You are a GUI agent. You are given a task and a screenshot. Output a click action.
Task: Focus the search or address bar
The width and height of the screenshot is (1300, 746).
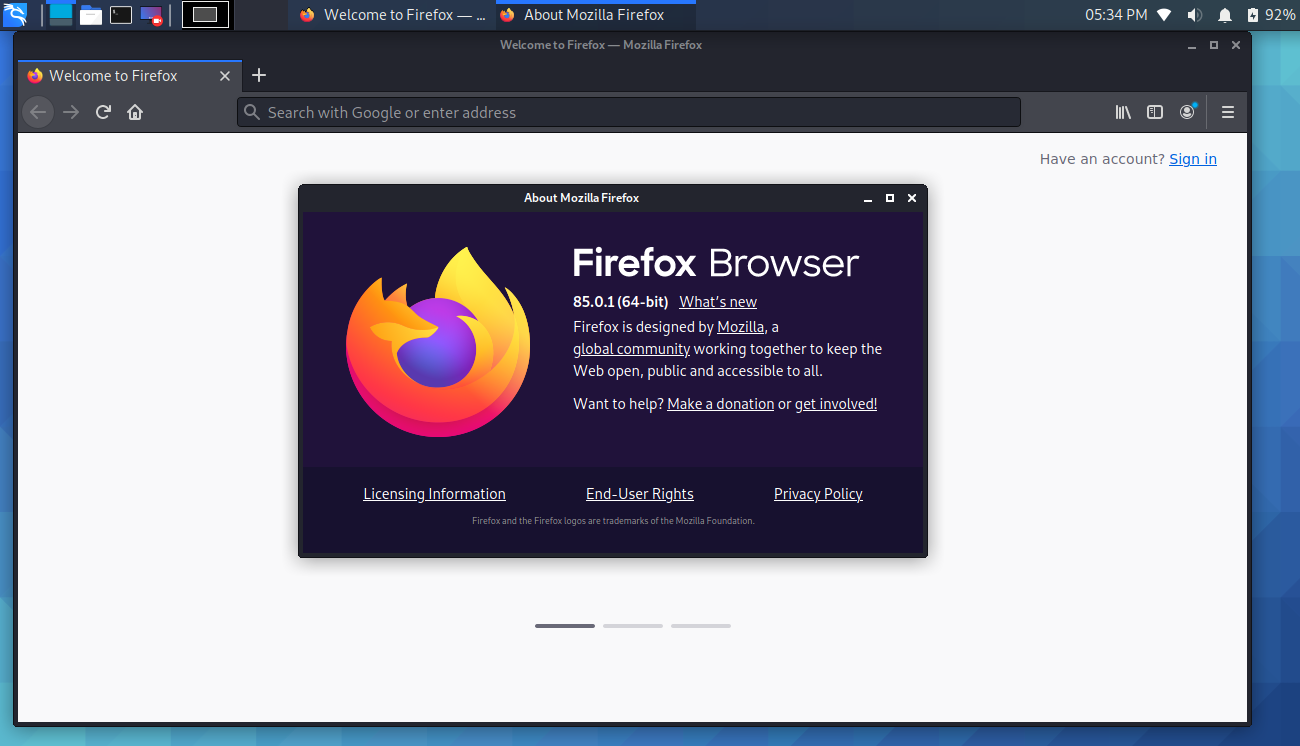tap(629, 112)
